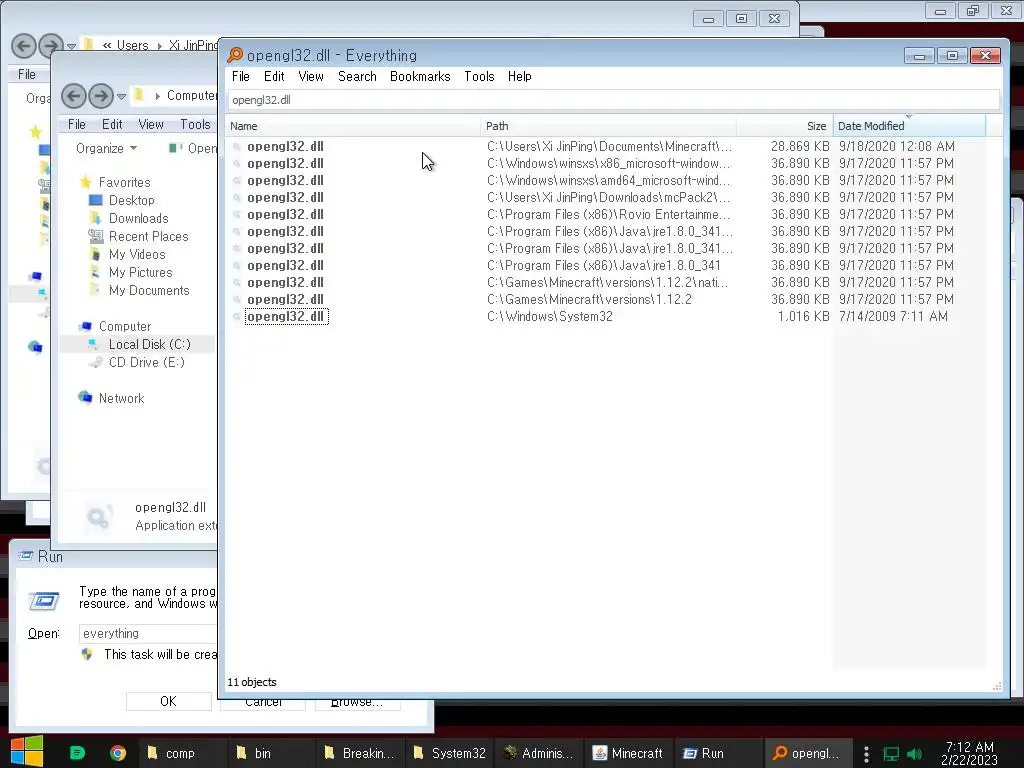Select opengl32.dll in the Documents\Minecraft path
The height and width of the screenshot is (768, 1024).
[285, 146]
